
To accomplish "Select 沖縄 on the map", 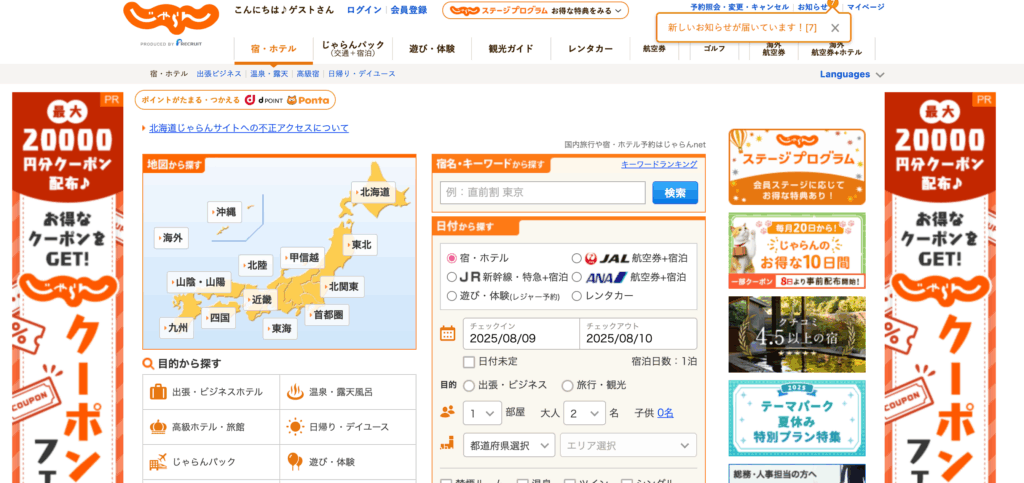I will pyautogui.click(x=225, y=212).
